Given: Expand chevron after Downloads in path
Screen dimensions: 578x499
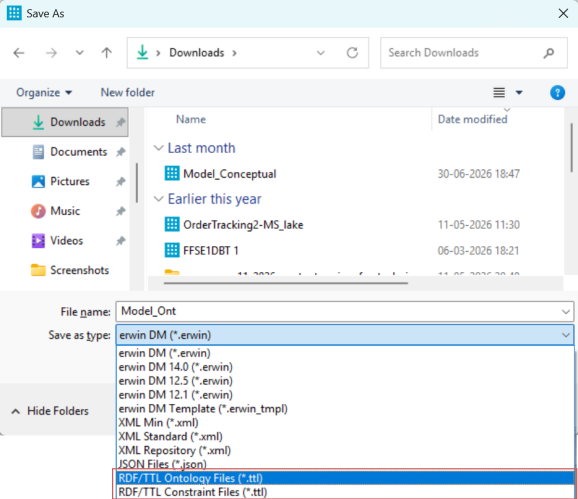Looking at the screenshot, I should (x=234, y=53).
